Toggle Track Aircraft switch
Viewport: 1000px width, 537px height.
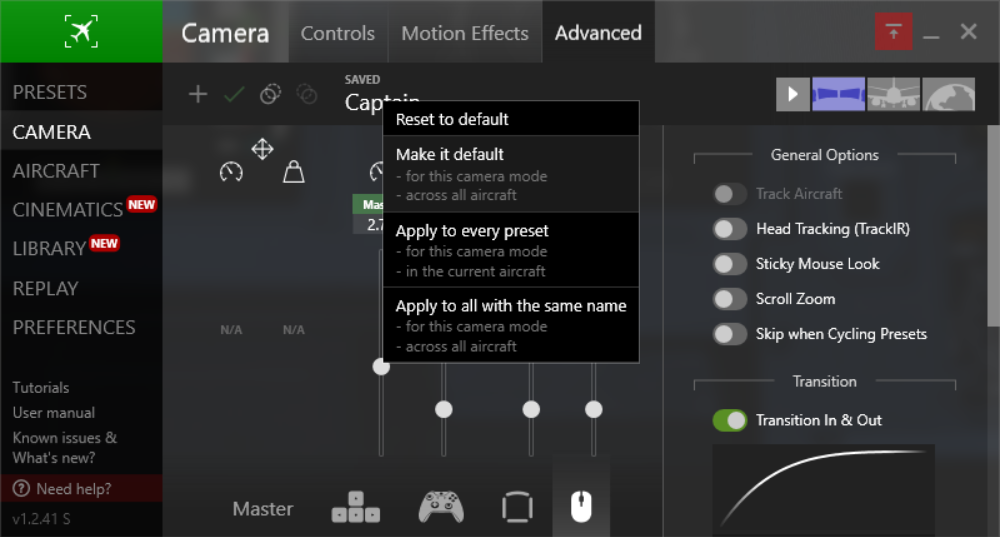(730, 194)
